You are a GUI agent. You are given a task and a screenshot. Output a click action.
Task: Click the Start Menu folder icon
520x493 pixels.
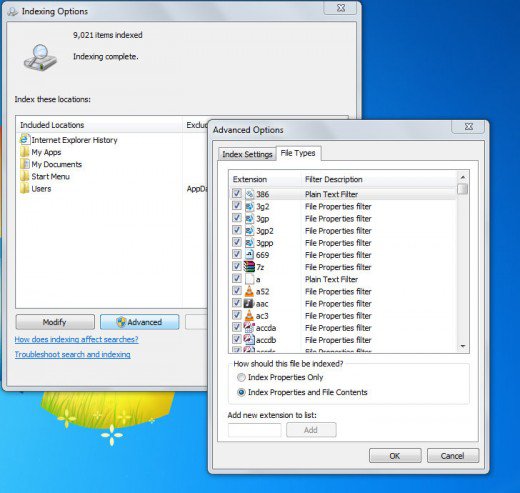coord(25,176)
